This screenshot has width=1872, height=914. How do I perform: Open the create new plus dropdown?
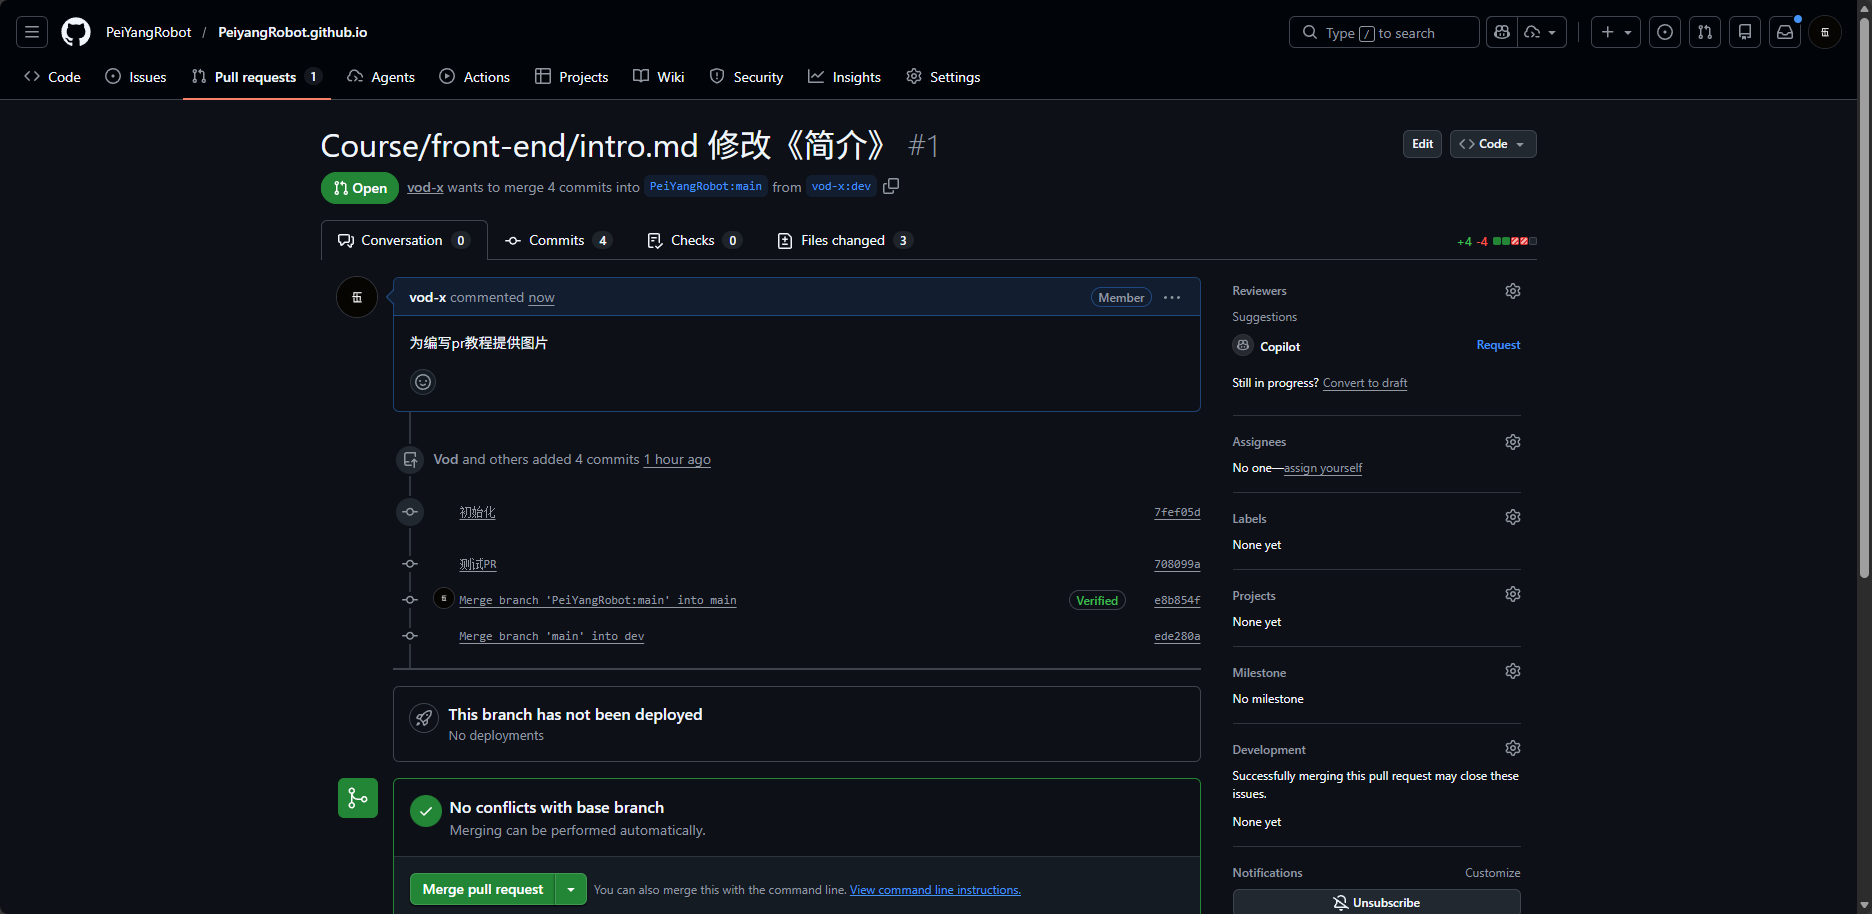tap(1616, 32)
